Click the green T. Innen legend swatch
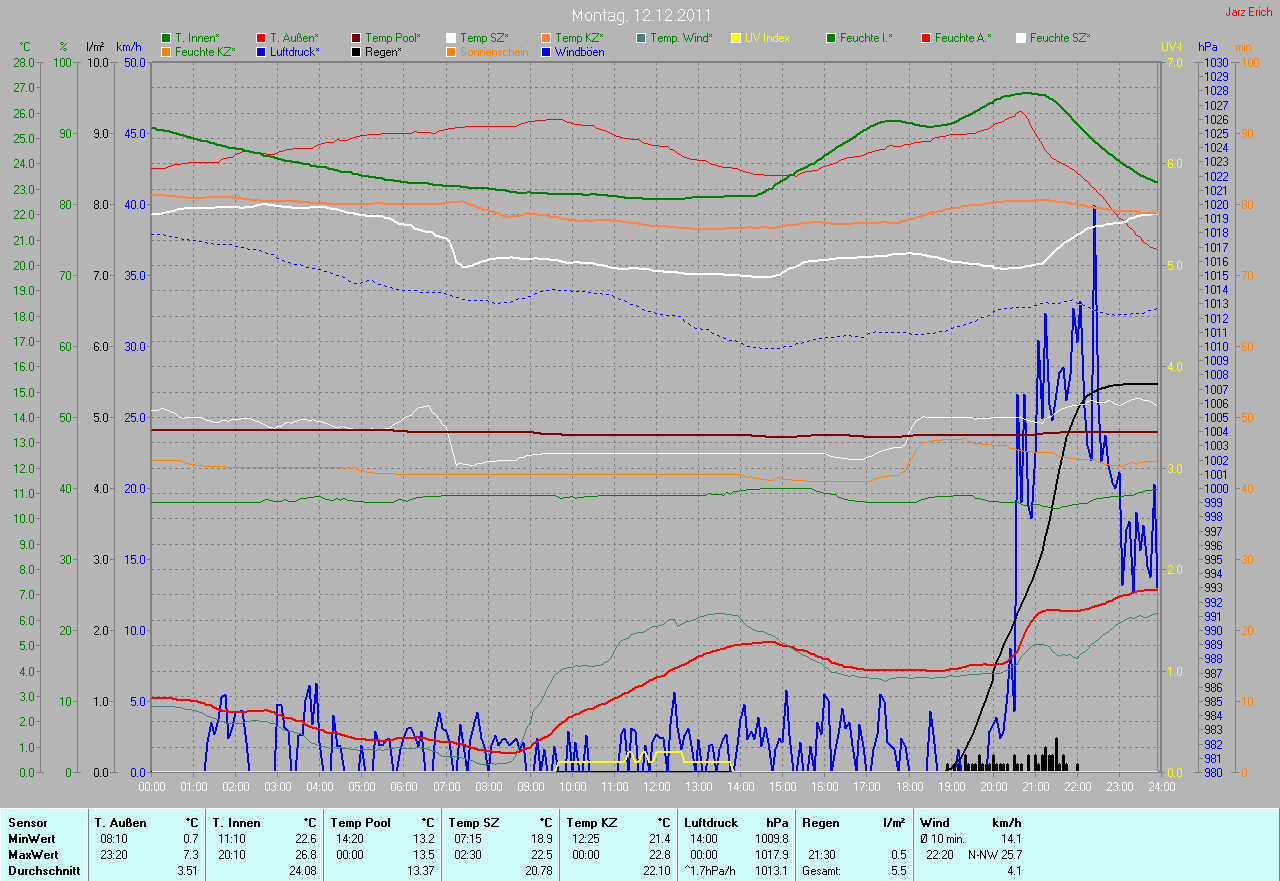This screenshot has width=1280, height=881. (166, 38)
